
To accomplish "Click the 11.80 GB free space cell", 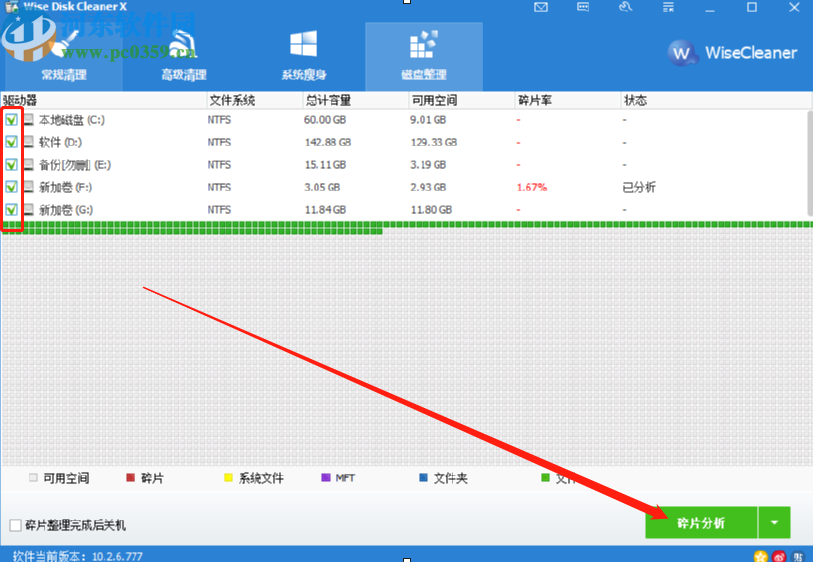I will 431,210.
